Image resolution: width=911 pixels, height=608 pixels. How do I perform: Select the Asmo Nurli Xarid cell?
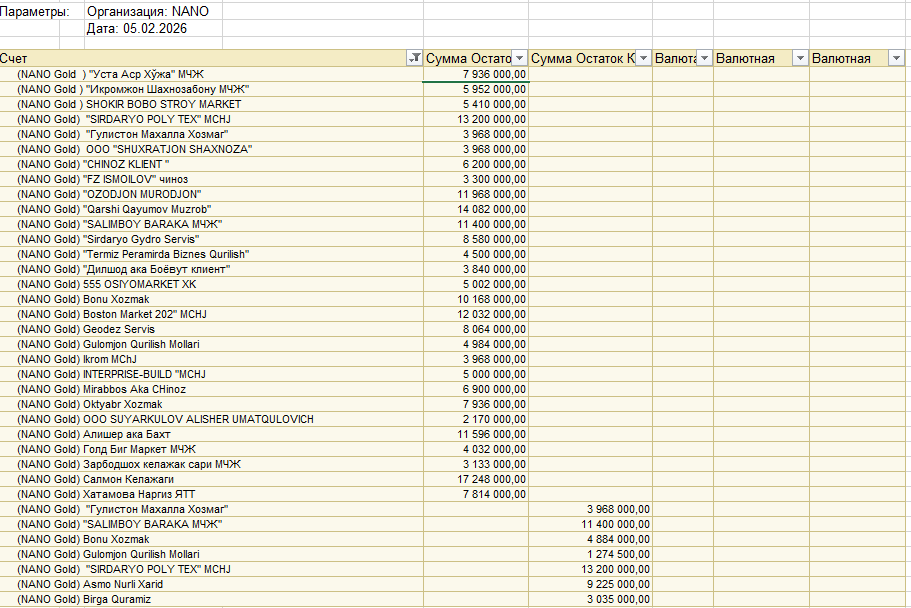click(x=211, y=585)
